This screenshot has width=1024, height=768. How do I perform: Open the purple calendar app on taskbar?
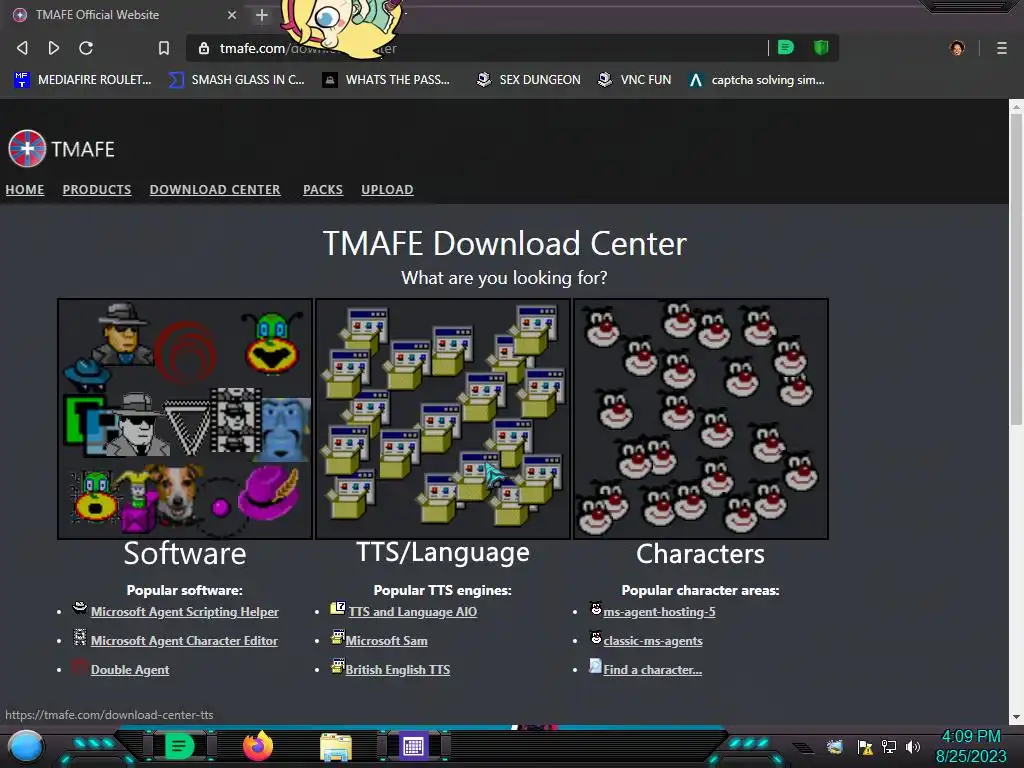pyautogui.click(x=413, y=746)
